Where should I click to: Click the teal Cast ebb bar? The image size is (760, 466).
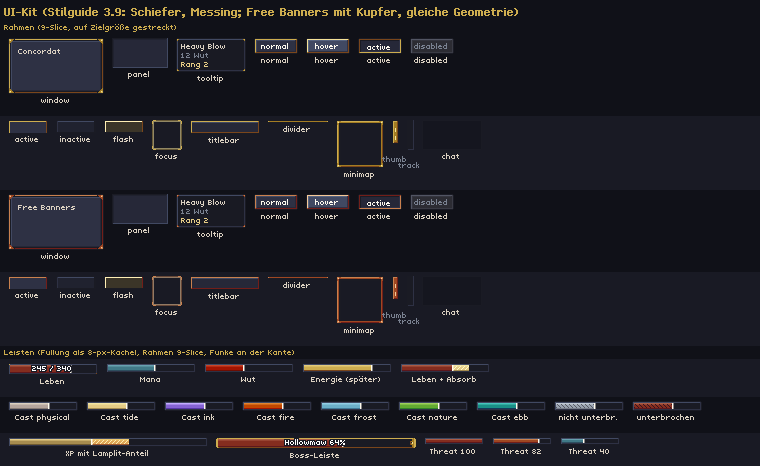(x=511, y=406)
